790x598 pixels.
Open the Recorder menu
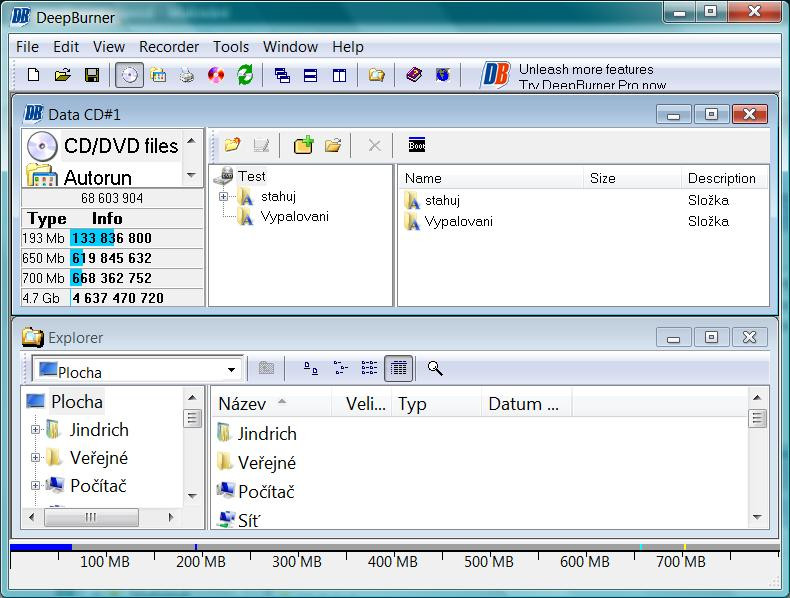coord(169,47)
